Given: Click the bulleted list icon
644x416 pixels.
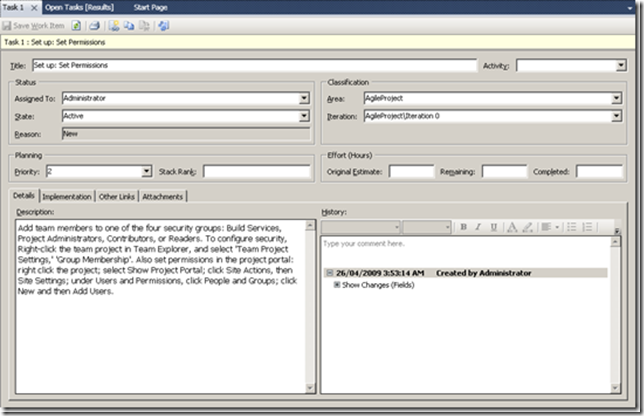Looking at the screenshot, I should coord(572,227).
